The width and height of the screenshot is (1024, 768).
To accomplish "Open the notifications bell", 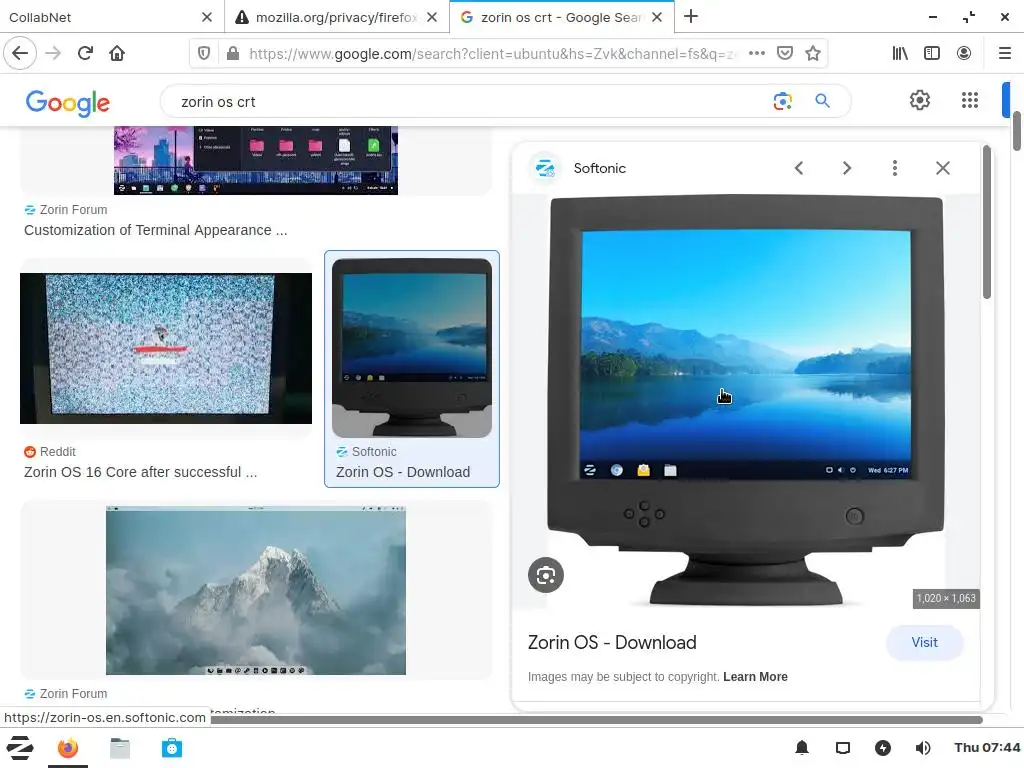I will (802, 748).
